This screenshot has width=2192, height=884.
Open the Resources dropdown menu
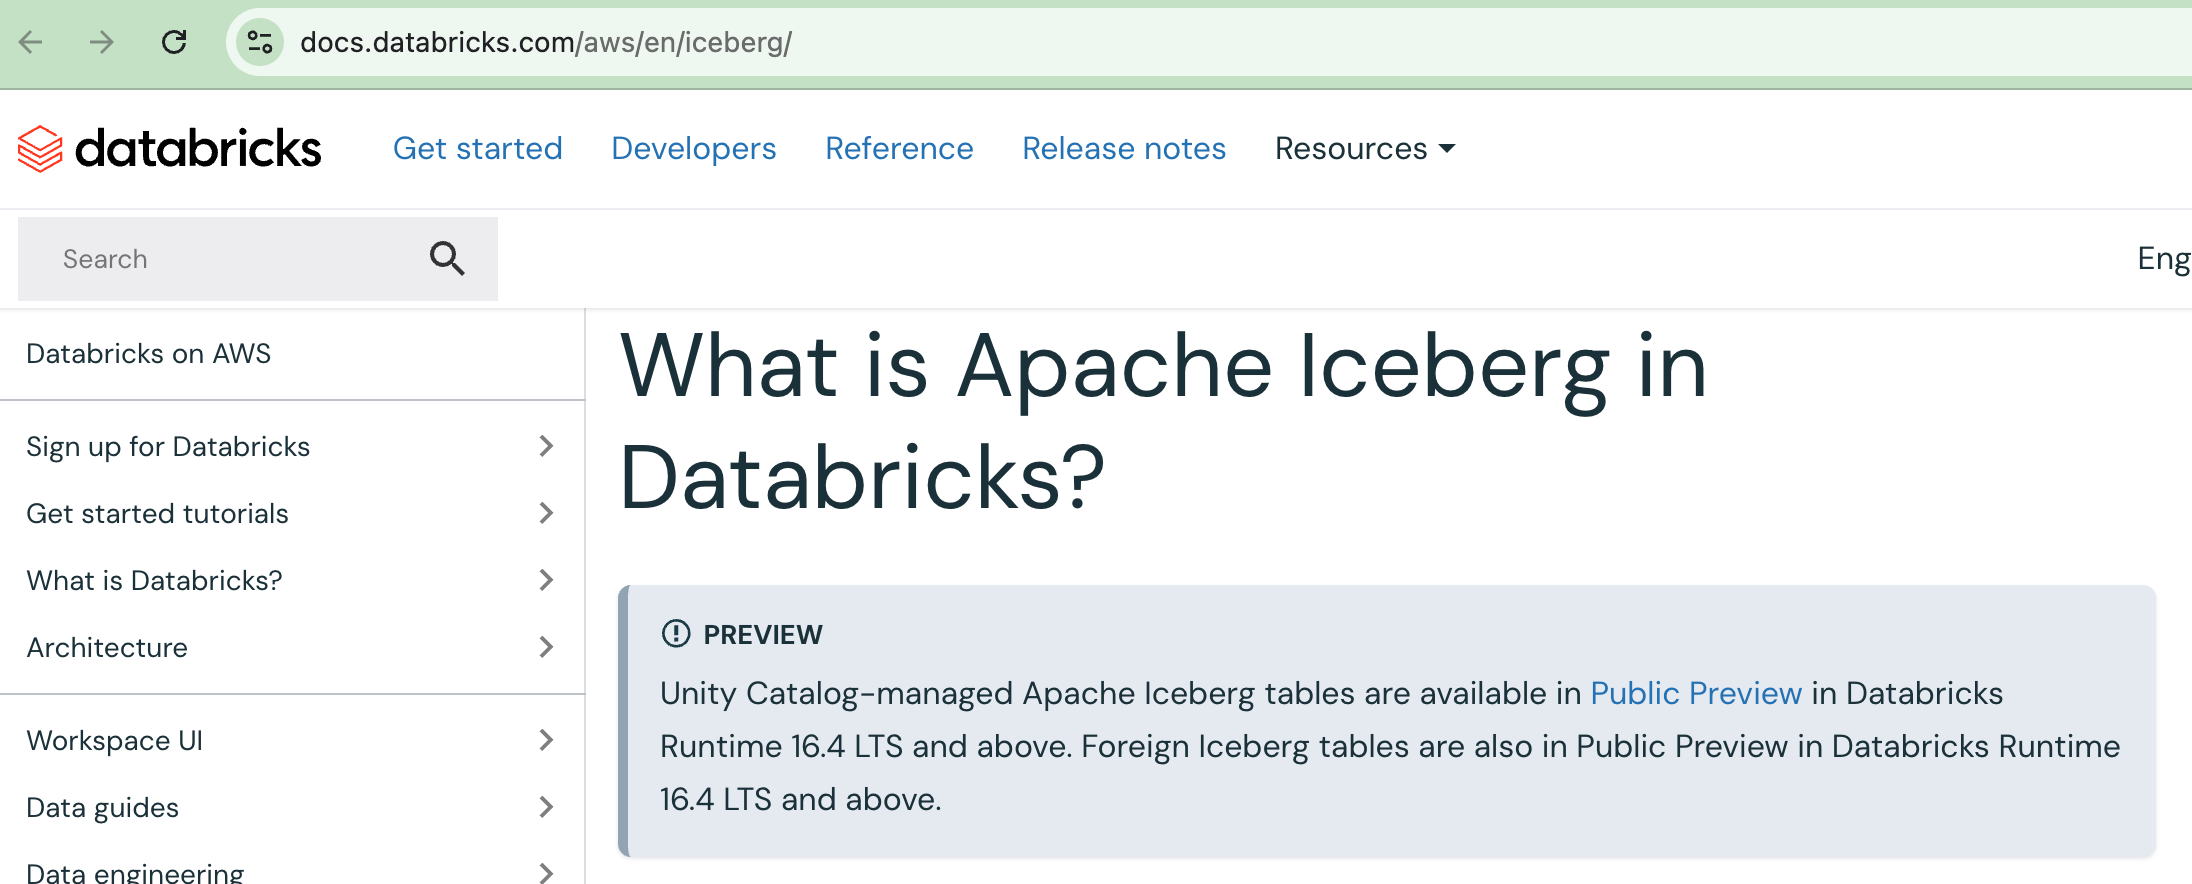coord(1365,148)
